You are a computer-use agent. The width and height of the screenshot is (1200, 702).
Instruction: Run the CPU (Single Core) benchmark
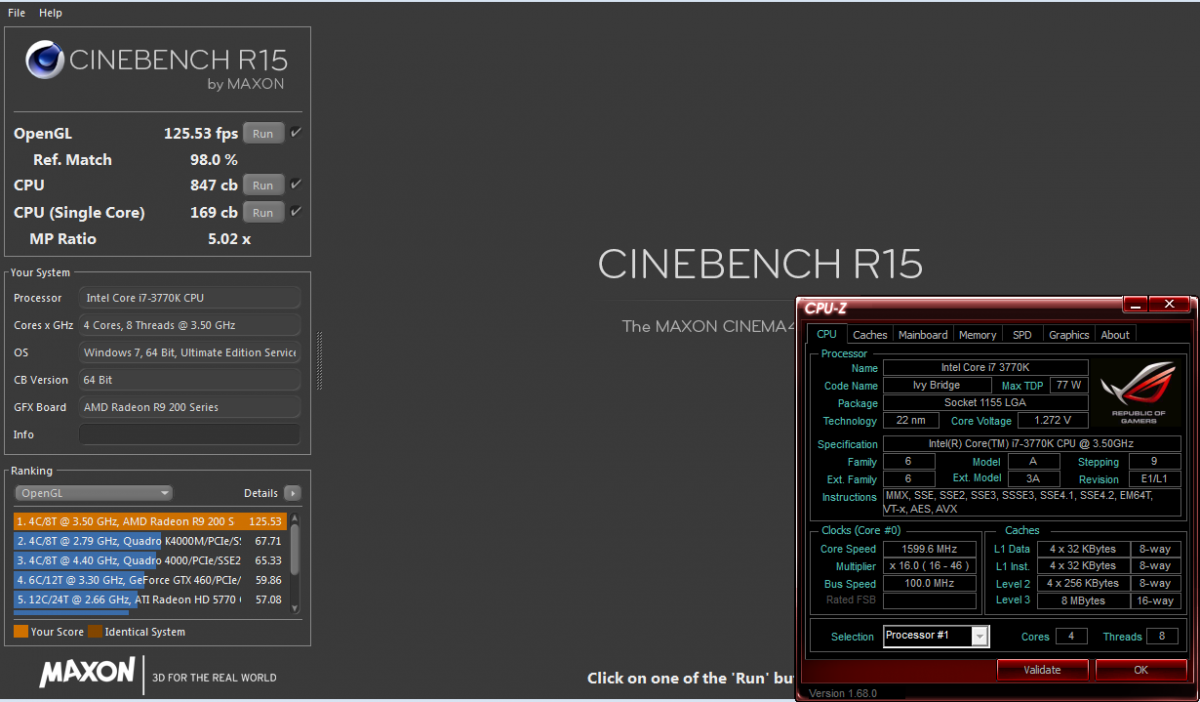click(x=263, y=212)
